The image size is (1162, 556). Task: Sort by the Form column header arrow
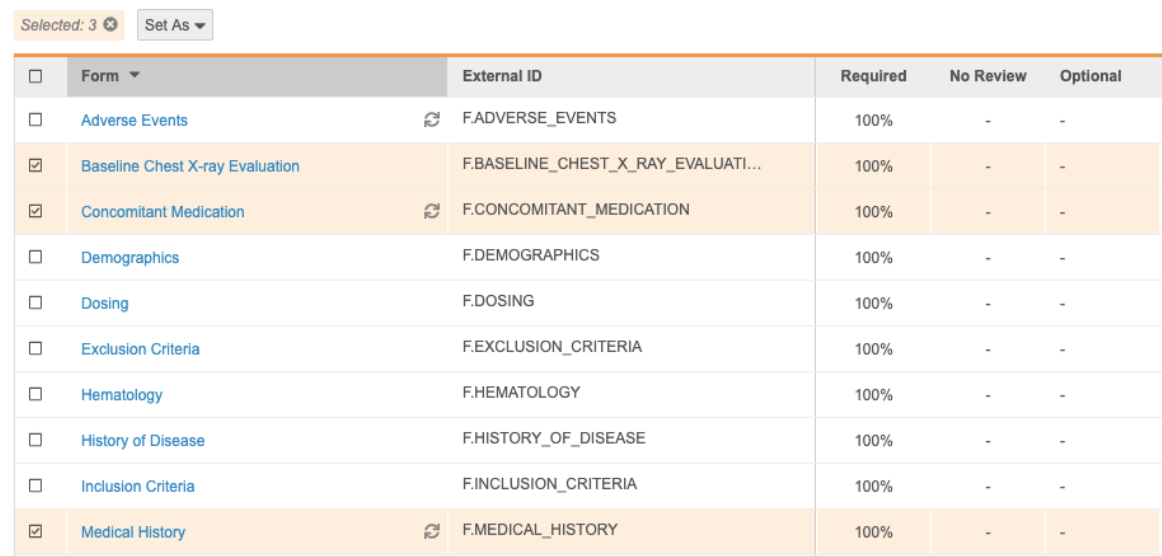(x=135, y=76)
